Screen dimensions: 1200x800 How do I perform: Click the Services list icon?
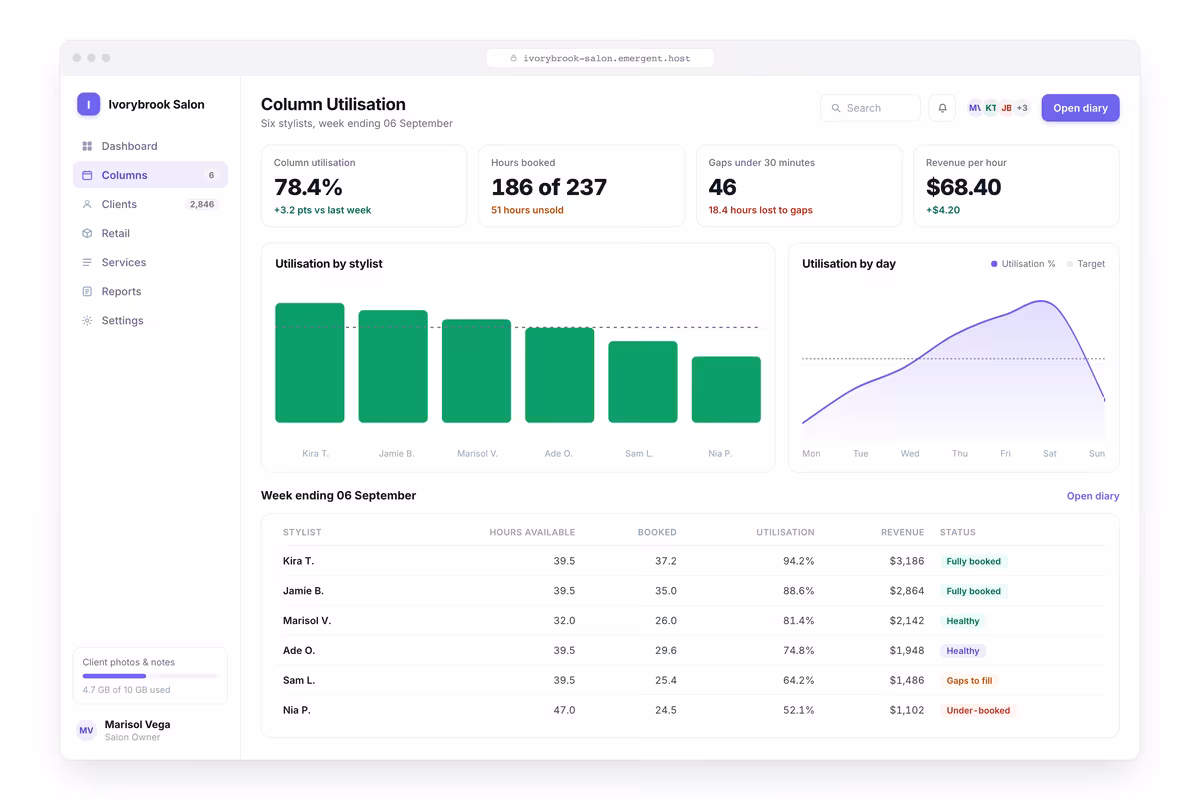[87, 262]
